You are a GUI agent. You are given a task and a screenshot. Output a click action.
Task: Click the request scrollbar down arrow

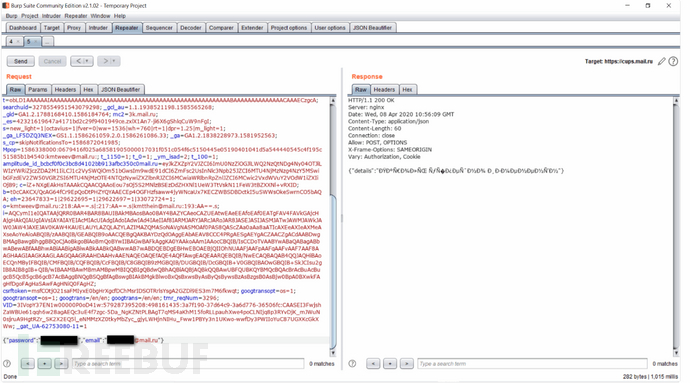tap(333, 353)
